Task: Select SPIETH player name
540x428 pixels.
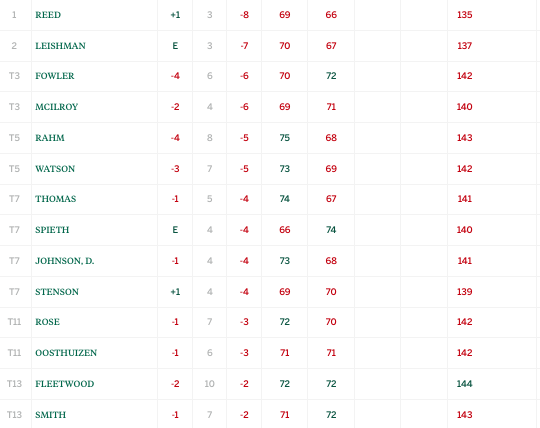Action: click(52, 230)
